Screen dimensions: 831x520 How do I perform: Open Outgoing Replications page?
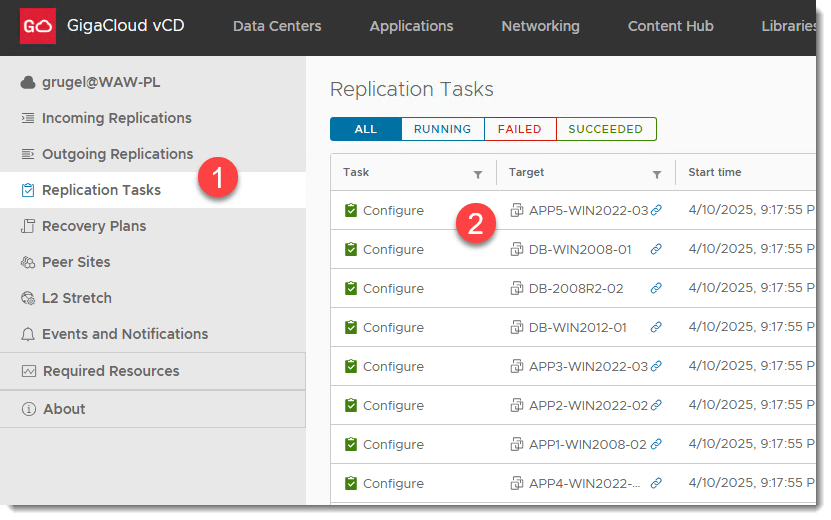coord(117,154)
